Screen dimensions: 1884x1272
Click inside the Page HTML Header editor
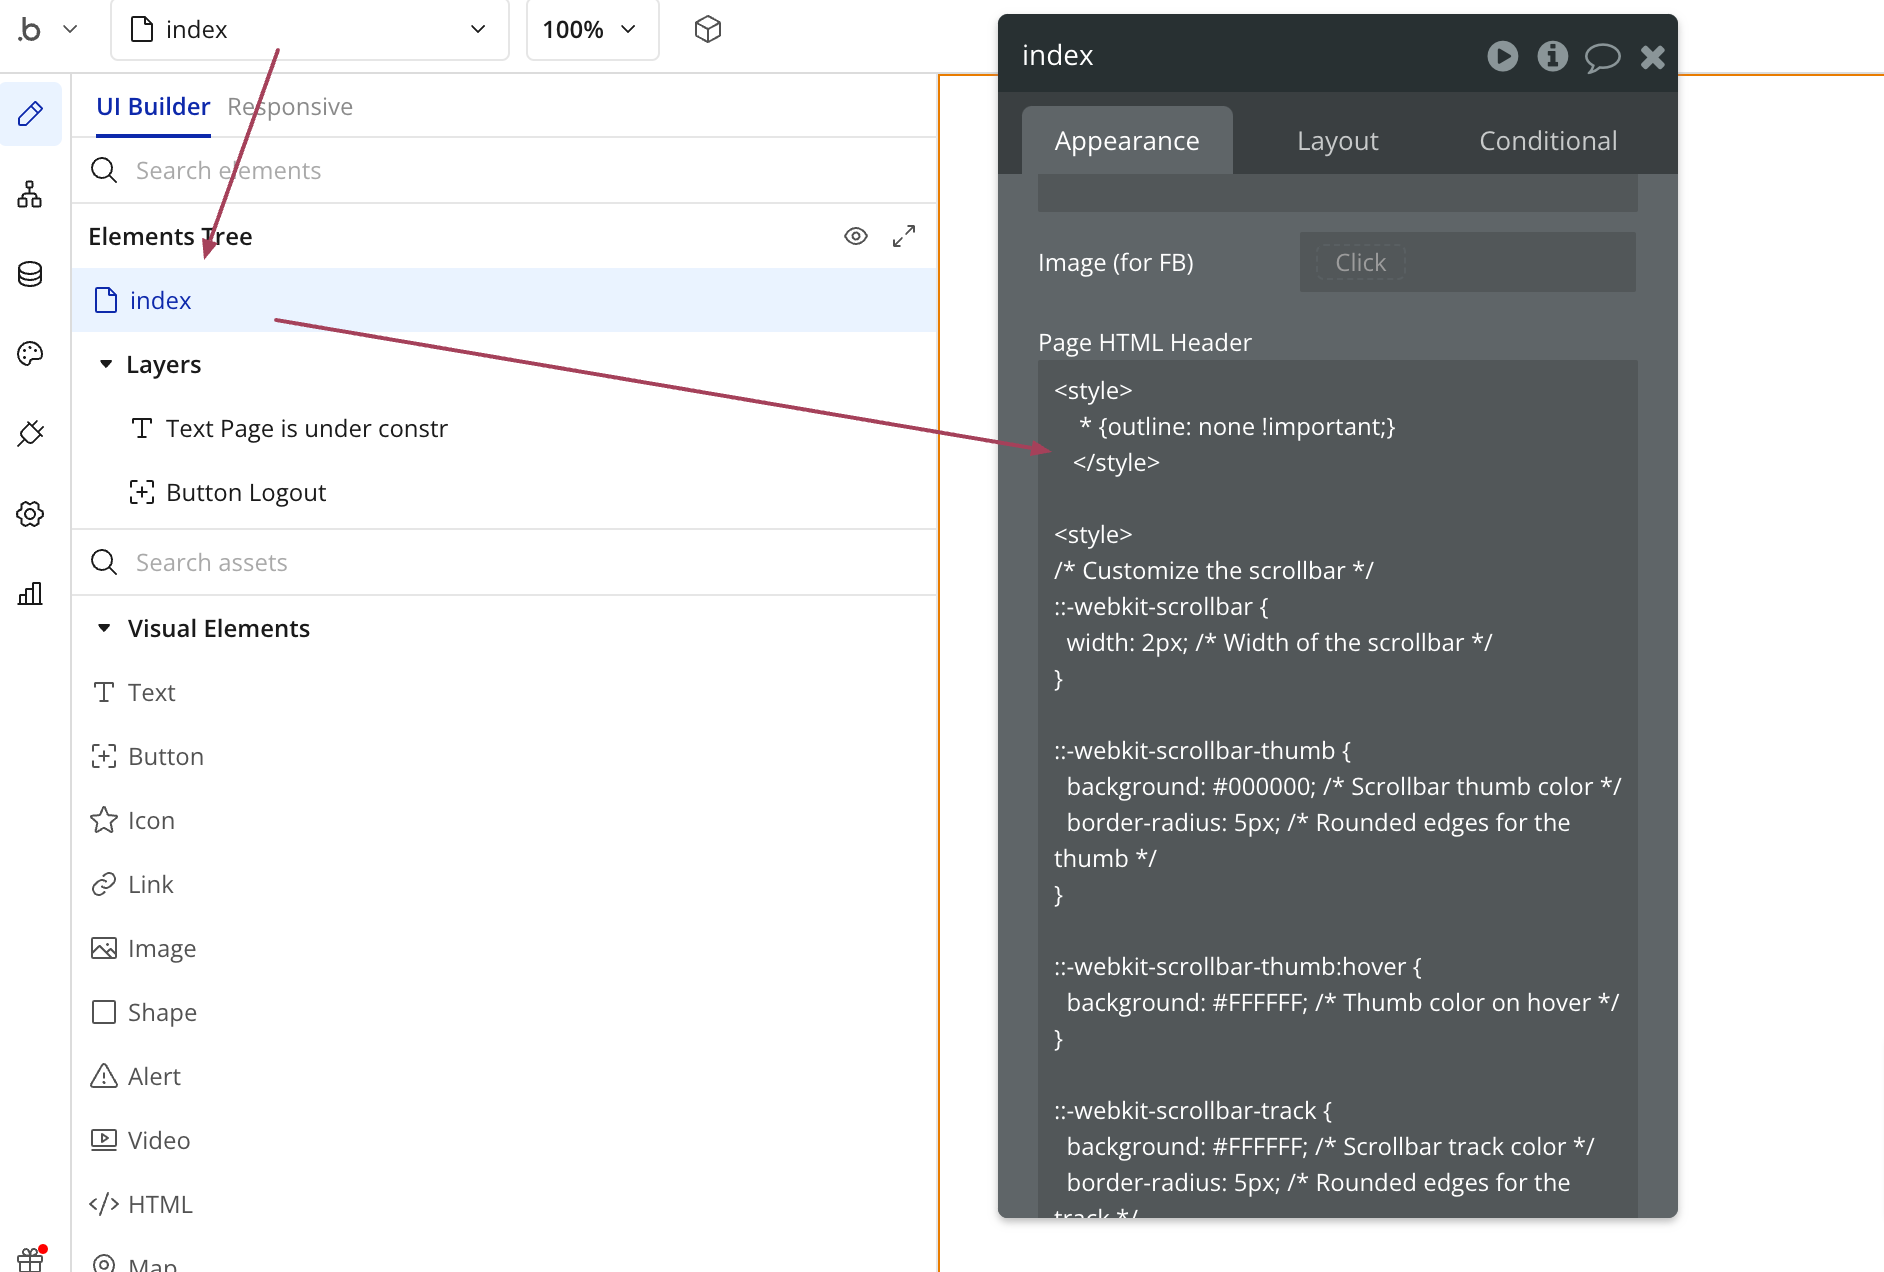tap(1337, 790)
